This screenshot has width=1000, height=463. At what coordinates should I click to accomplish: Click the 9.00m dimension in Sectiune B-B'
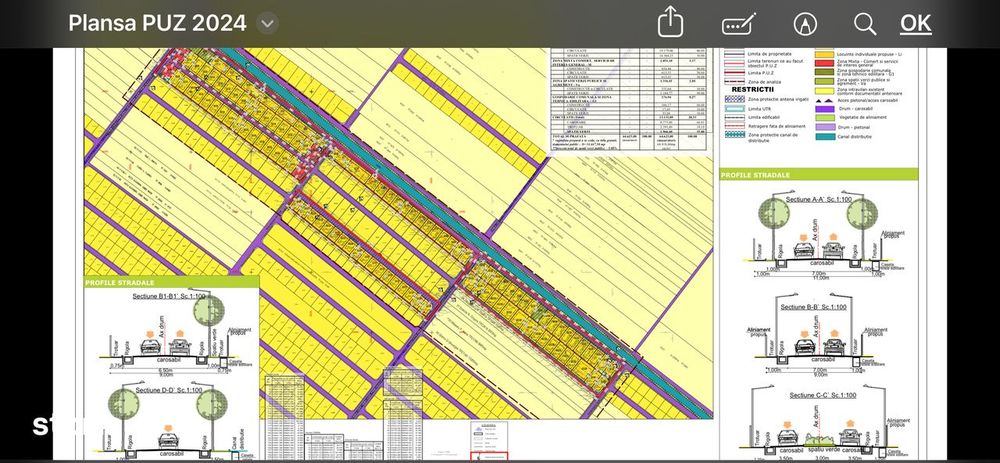click(x=820, y=374)
